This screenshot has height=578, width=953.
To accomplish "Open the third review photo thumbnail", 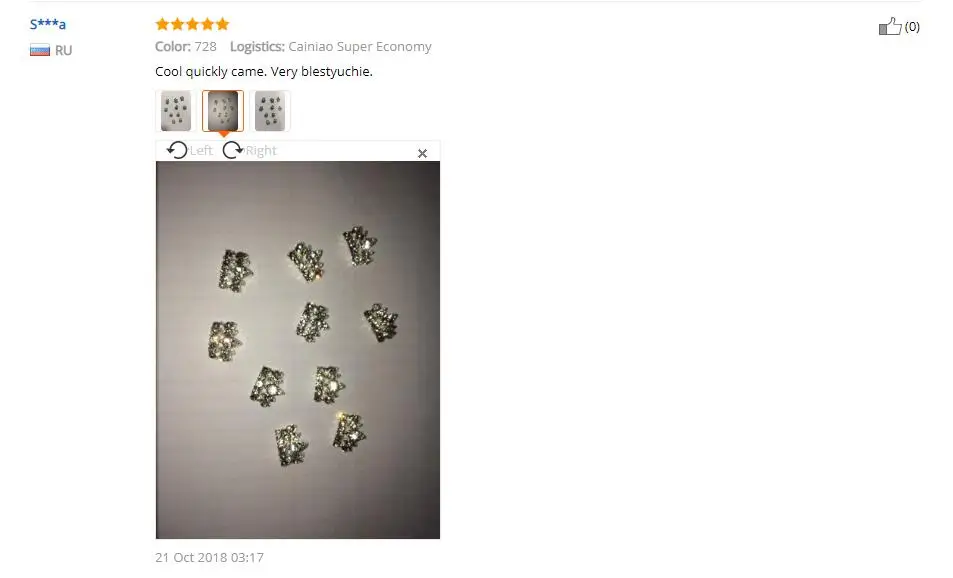I will pos(270,111).
